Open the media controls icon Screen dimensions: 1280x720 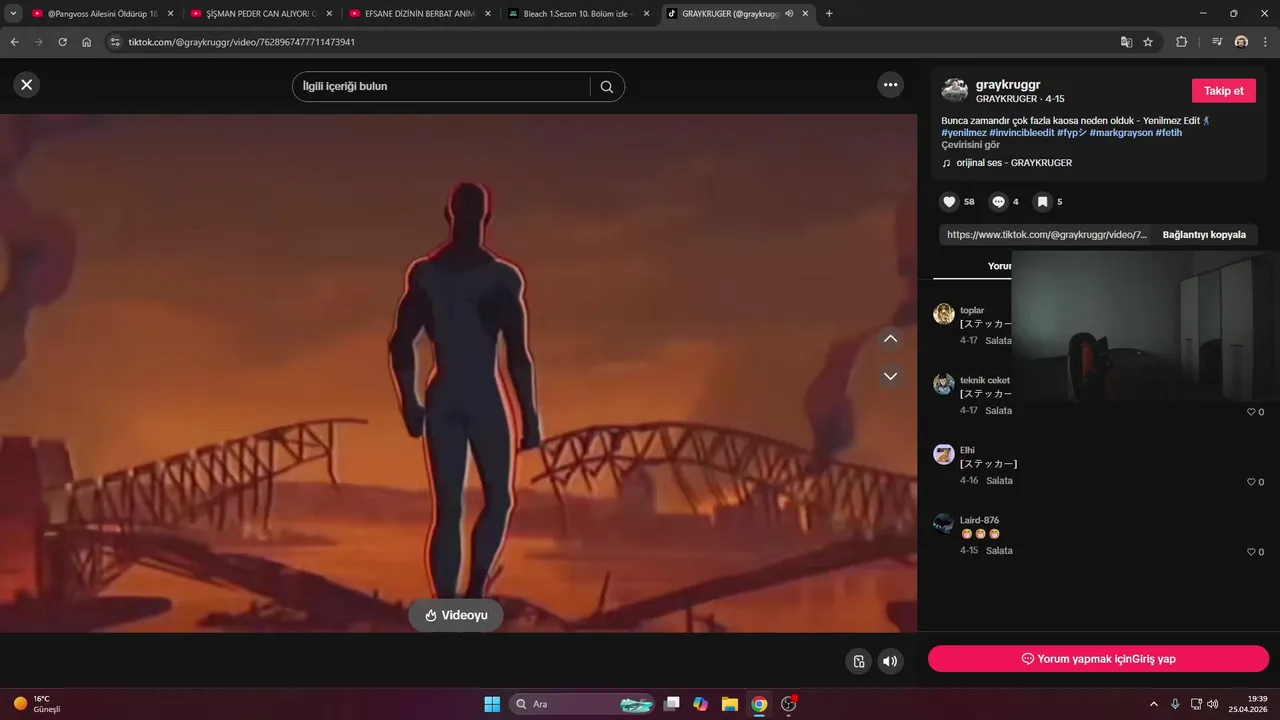pyautogui.click(x=1217, y=42)
